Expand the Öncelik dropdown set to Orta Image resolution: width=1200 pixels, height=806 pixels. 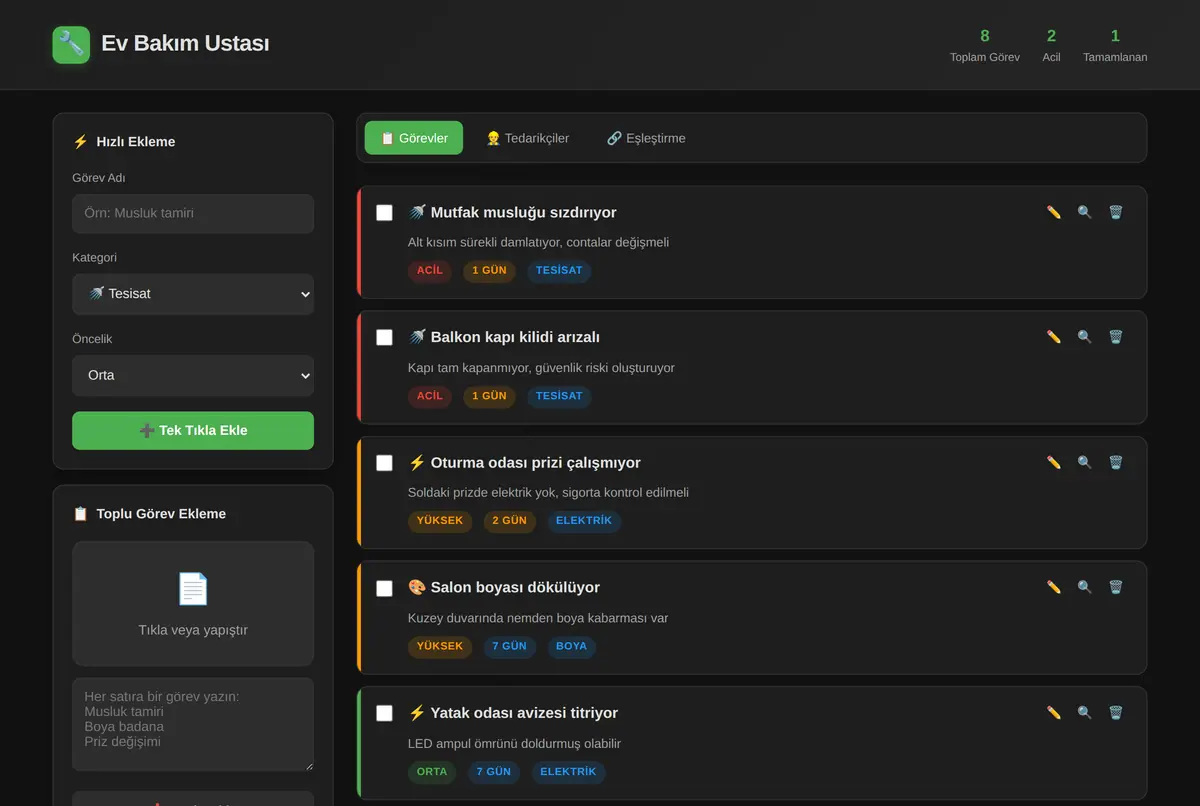pos(193,375)
